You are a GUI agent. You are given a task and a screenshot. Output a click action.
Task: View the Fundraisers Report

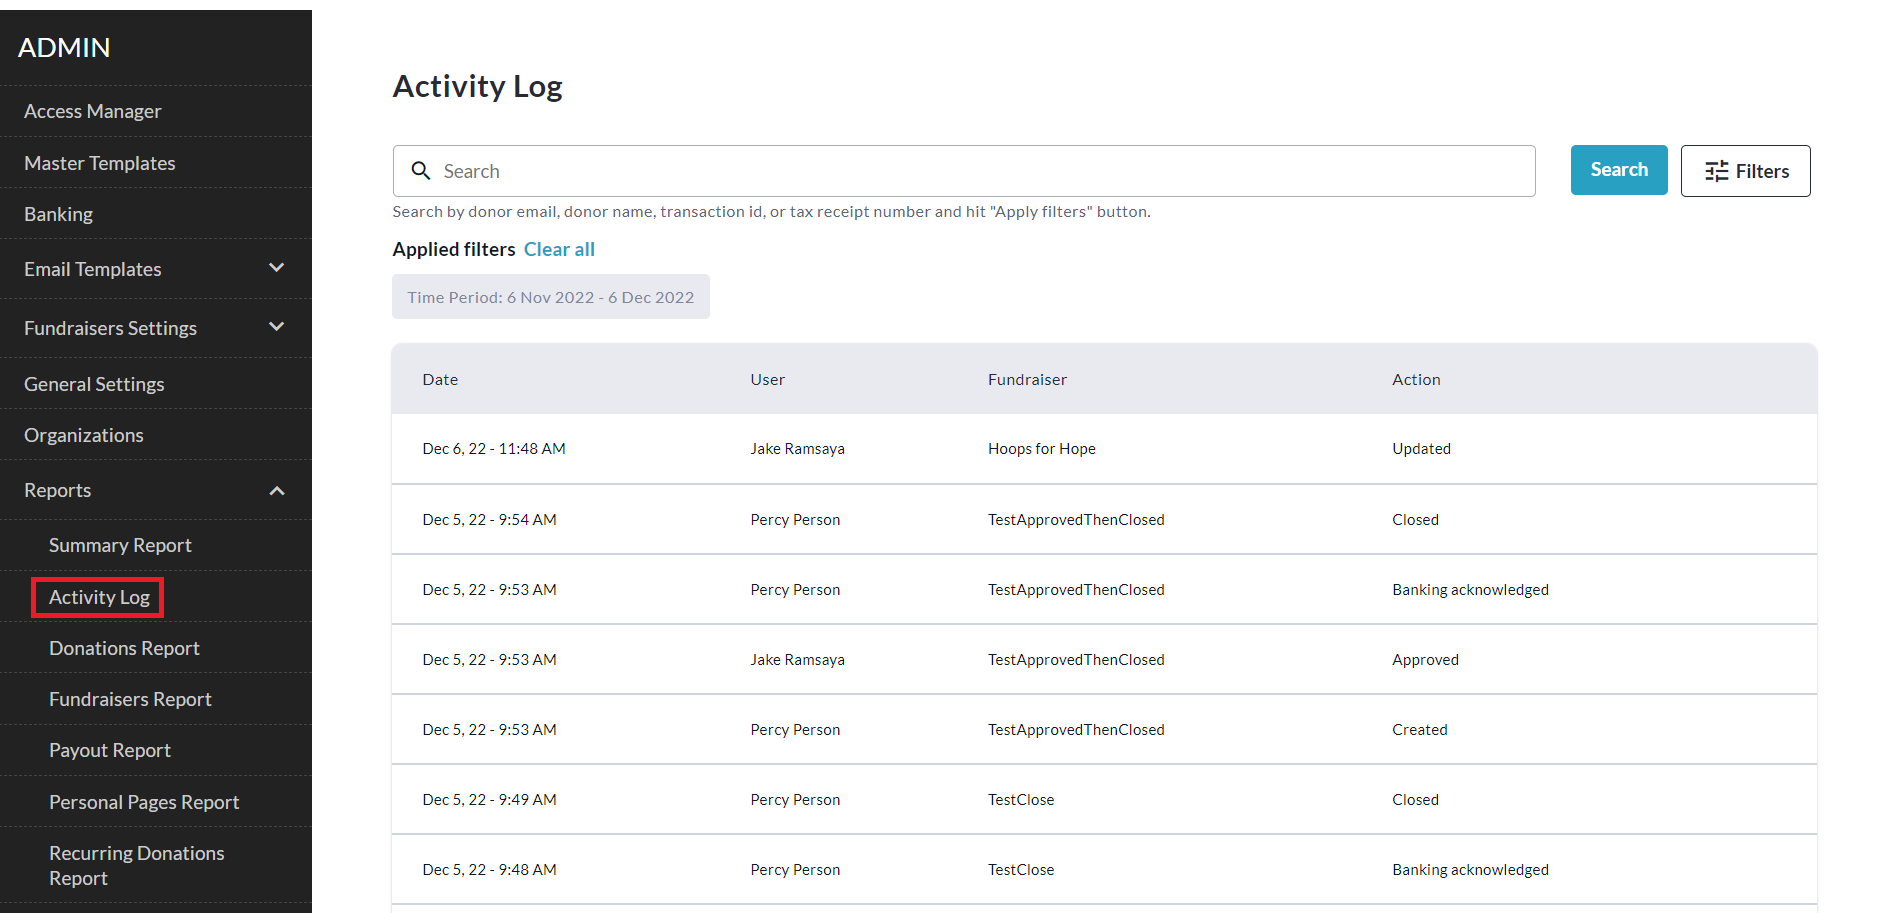(x=130, y=699)
